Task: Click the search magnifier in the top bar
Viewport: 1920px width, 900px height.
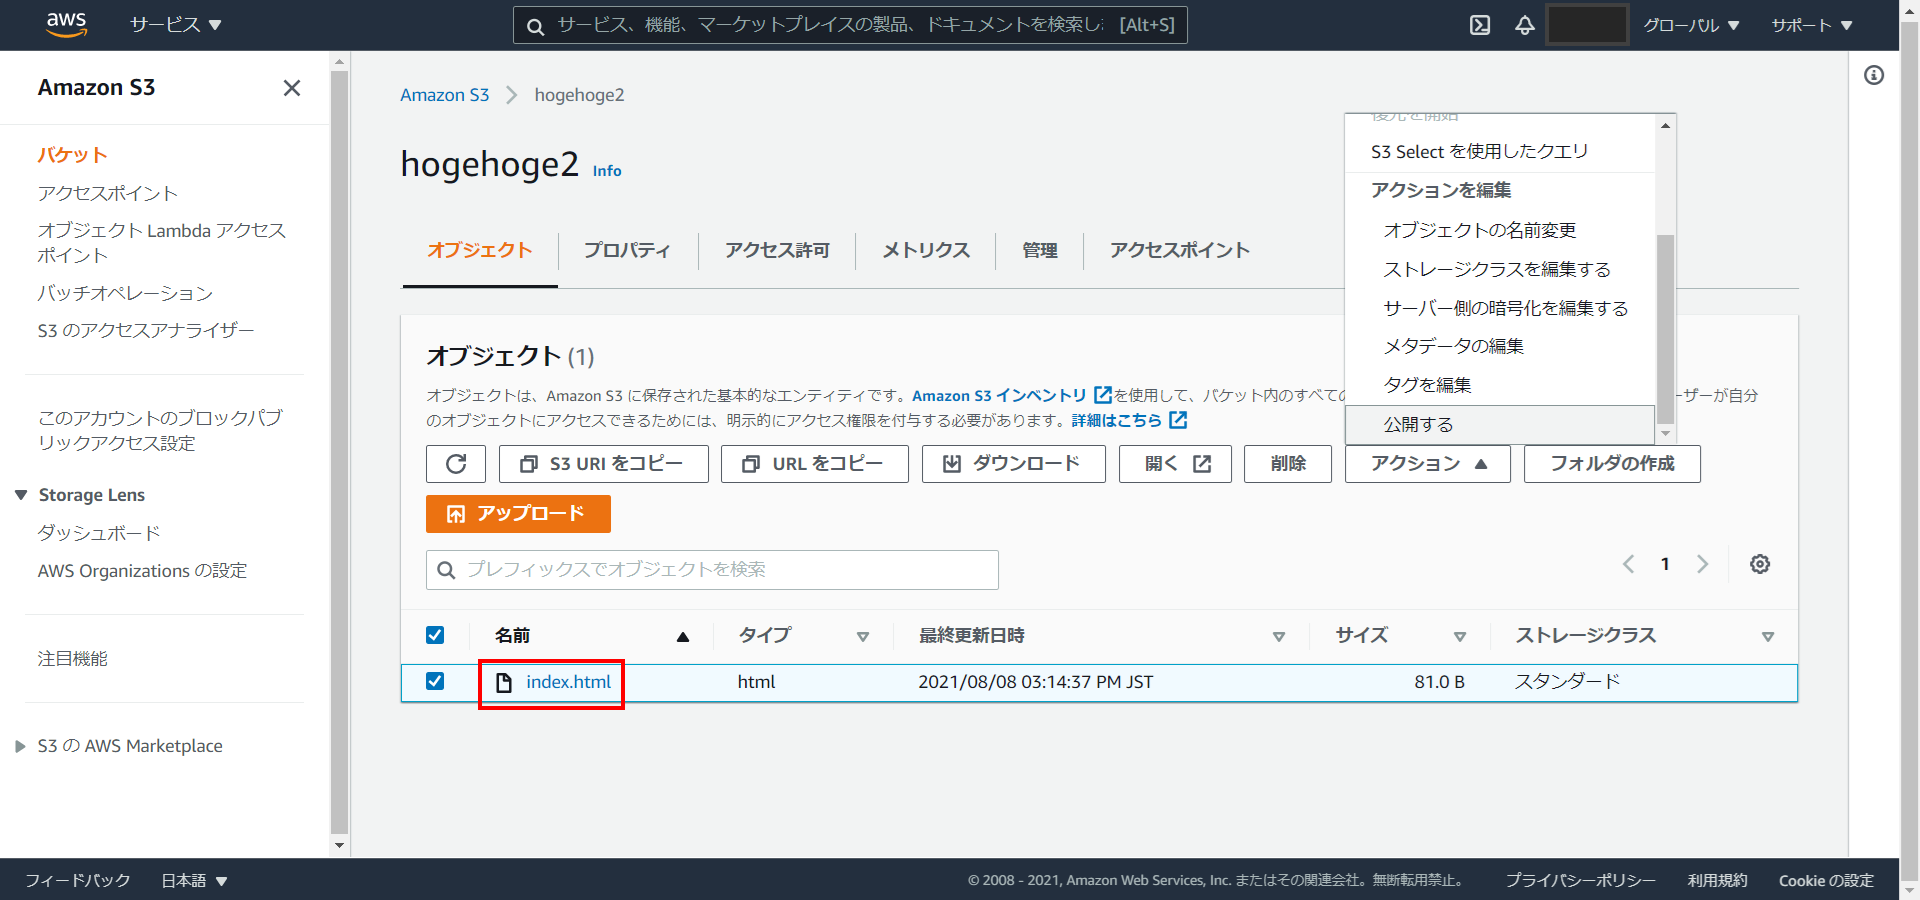Action: click(x=536, y=26)
